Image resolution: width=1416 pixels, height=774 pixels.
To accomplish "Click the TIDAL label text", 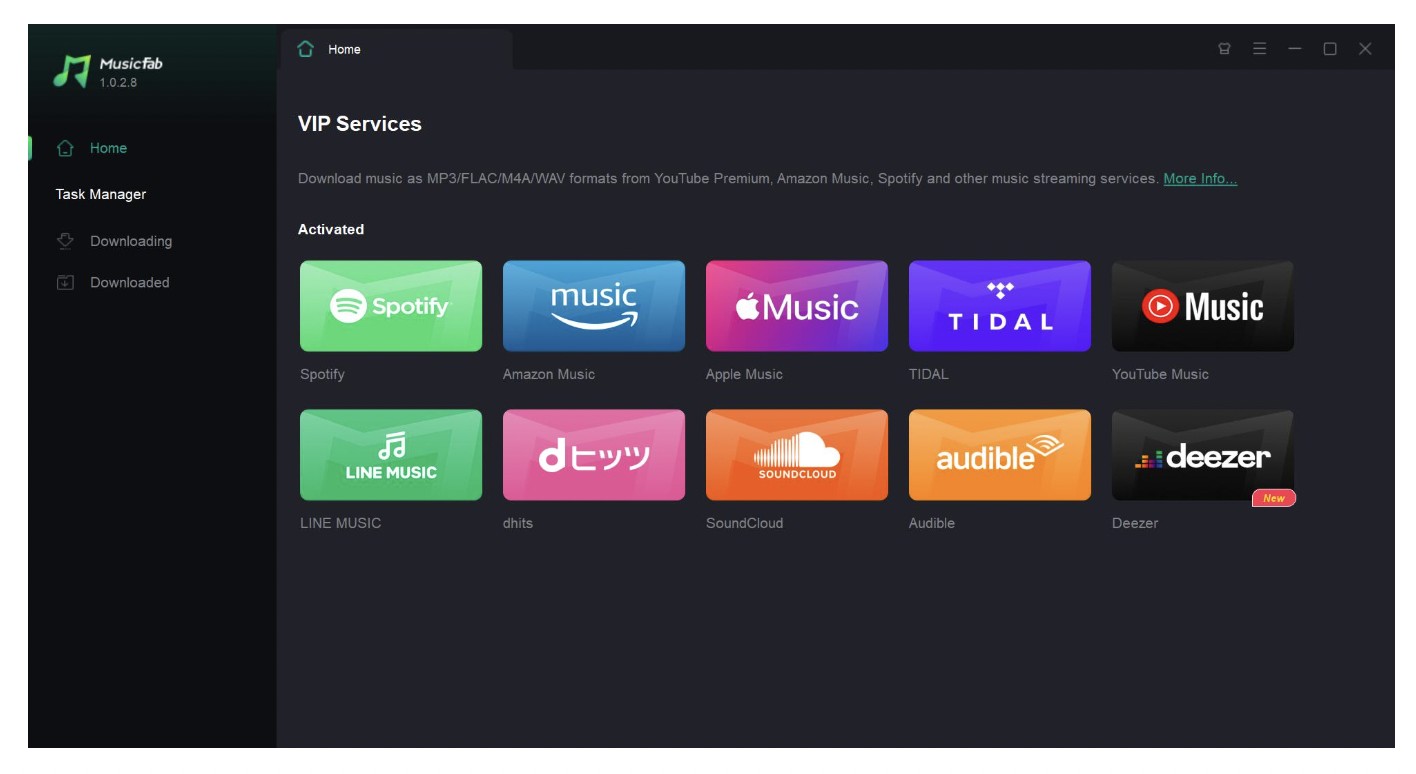I will (929, 374).
